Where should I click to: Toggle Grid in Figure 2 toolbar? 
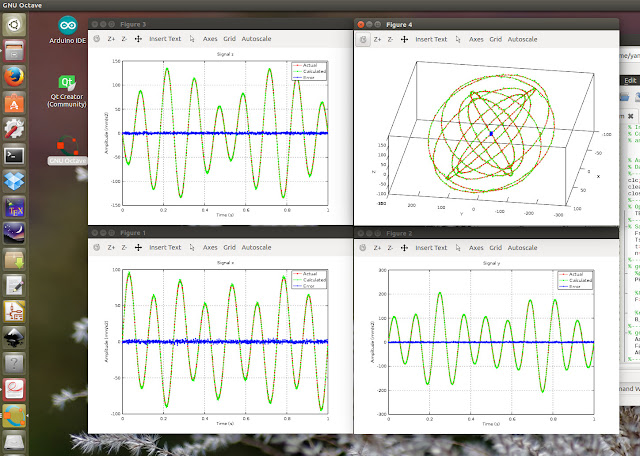(496, 248)
